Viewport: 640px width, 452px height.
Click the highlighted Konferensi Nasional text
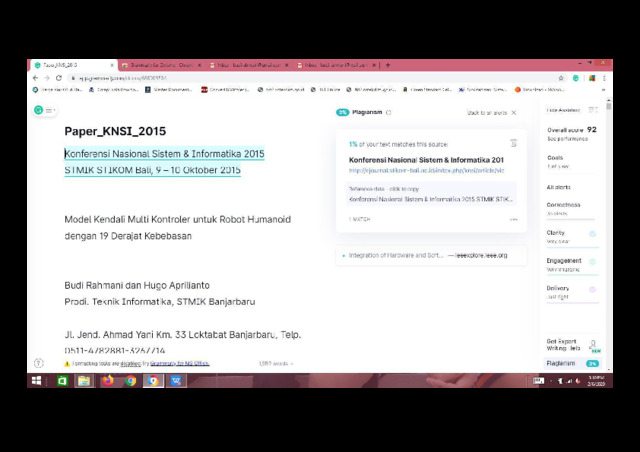pos(164,154)
